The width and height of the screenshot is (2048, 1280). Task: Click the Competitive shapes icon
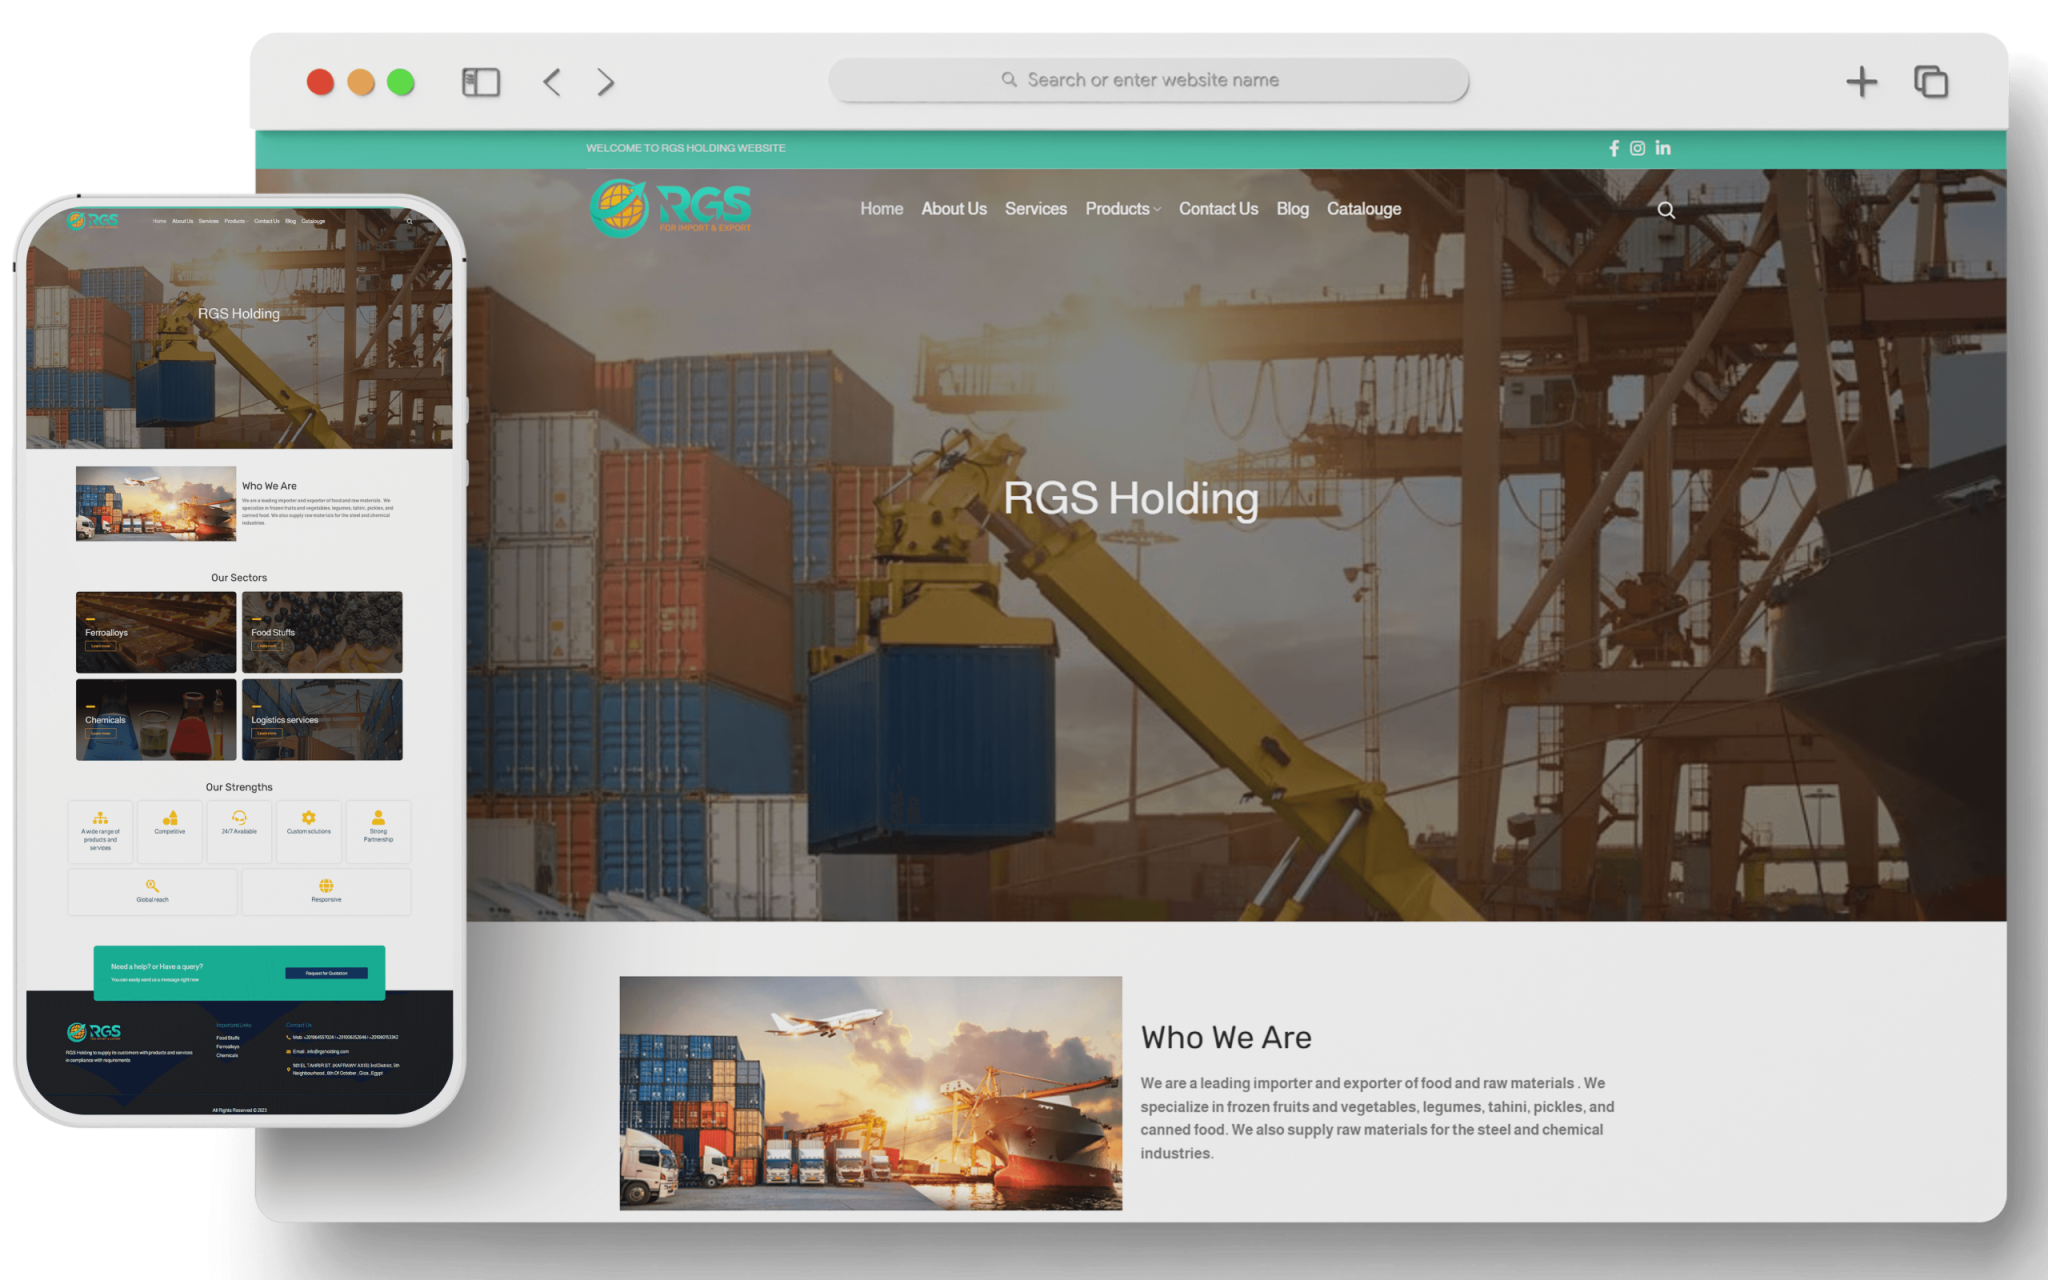pyautogui.click(x=170, y=817)
